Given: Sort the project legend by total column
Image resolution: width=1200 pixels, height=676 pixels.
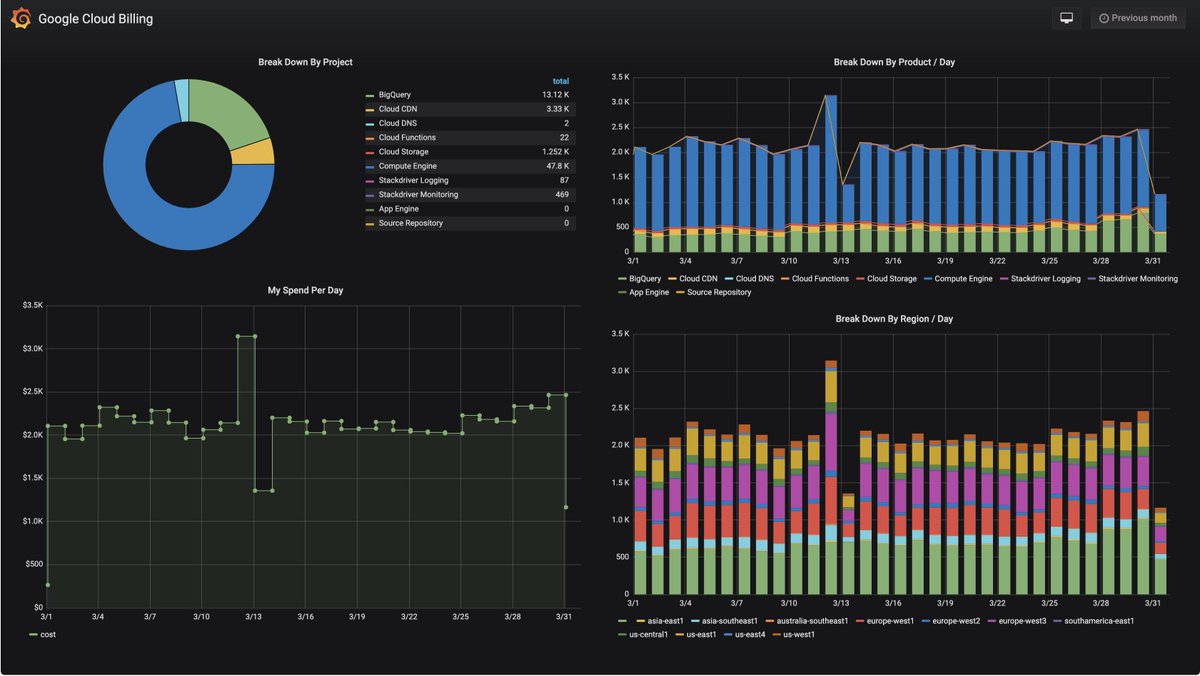Looking at the screenshot, I should pos(560,81).
